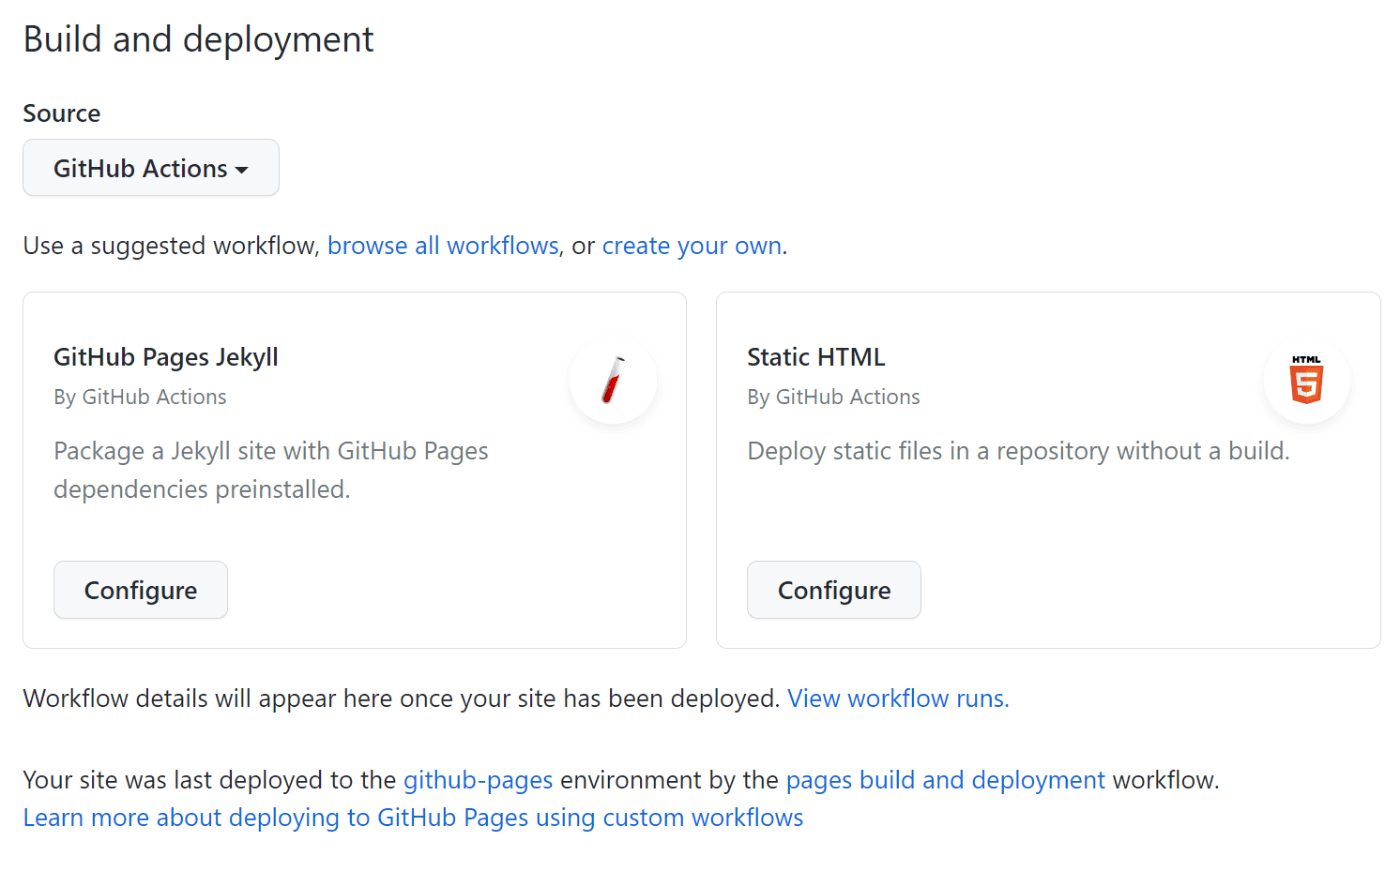Learn more about deploying with custom workflows
Viewport: 1400px width, 871px height.
[x=413, y=817]
